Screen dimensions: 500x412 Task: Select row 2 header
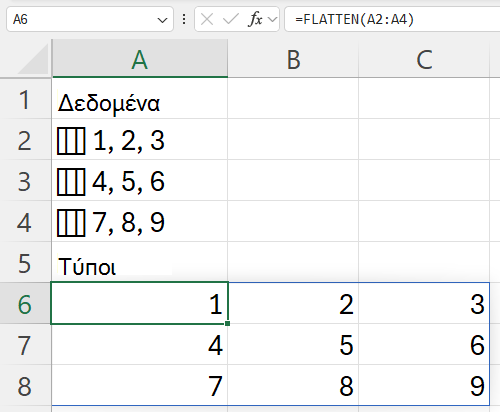click(x=25, y=140)
